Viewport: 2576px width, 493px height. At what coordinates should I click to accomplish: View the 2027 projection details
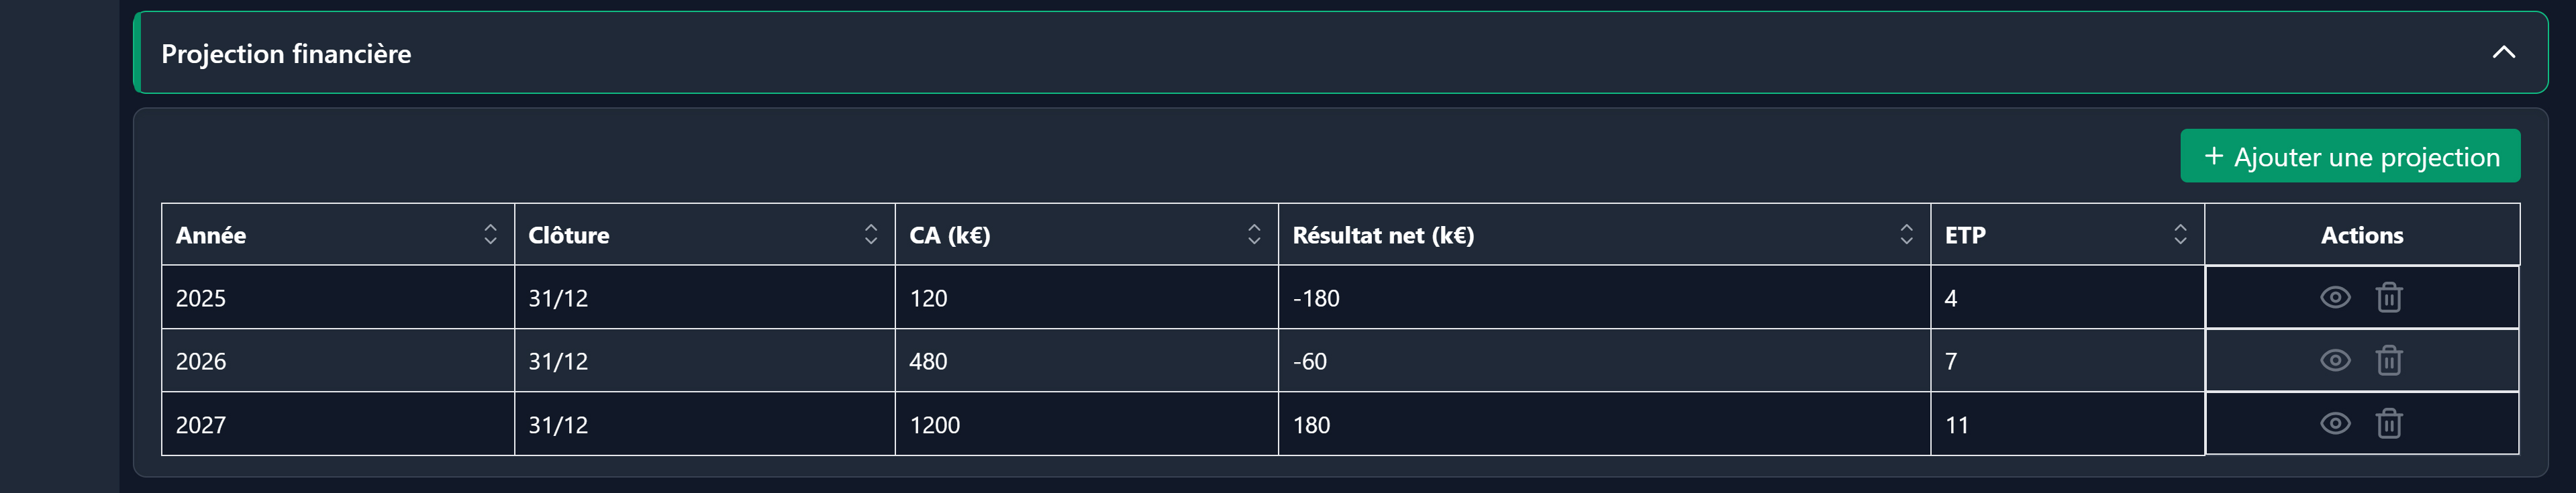click(2334, 424)
